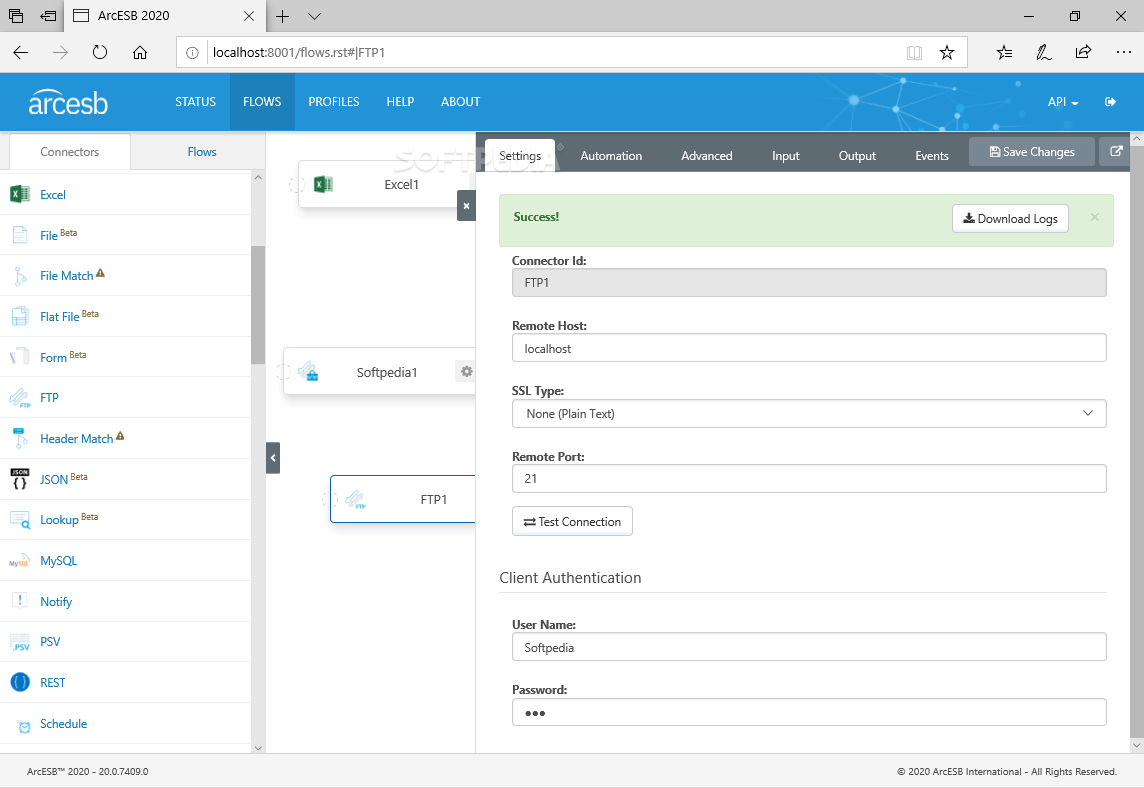Image resolution: width=1144 pixels, height=788 pixels.
Task: Open the browser share menu
Action: coord(1083,52)
